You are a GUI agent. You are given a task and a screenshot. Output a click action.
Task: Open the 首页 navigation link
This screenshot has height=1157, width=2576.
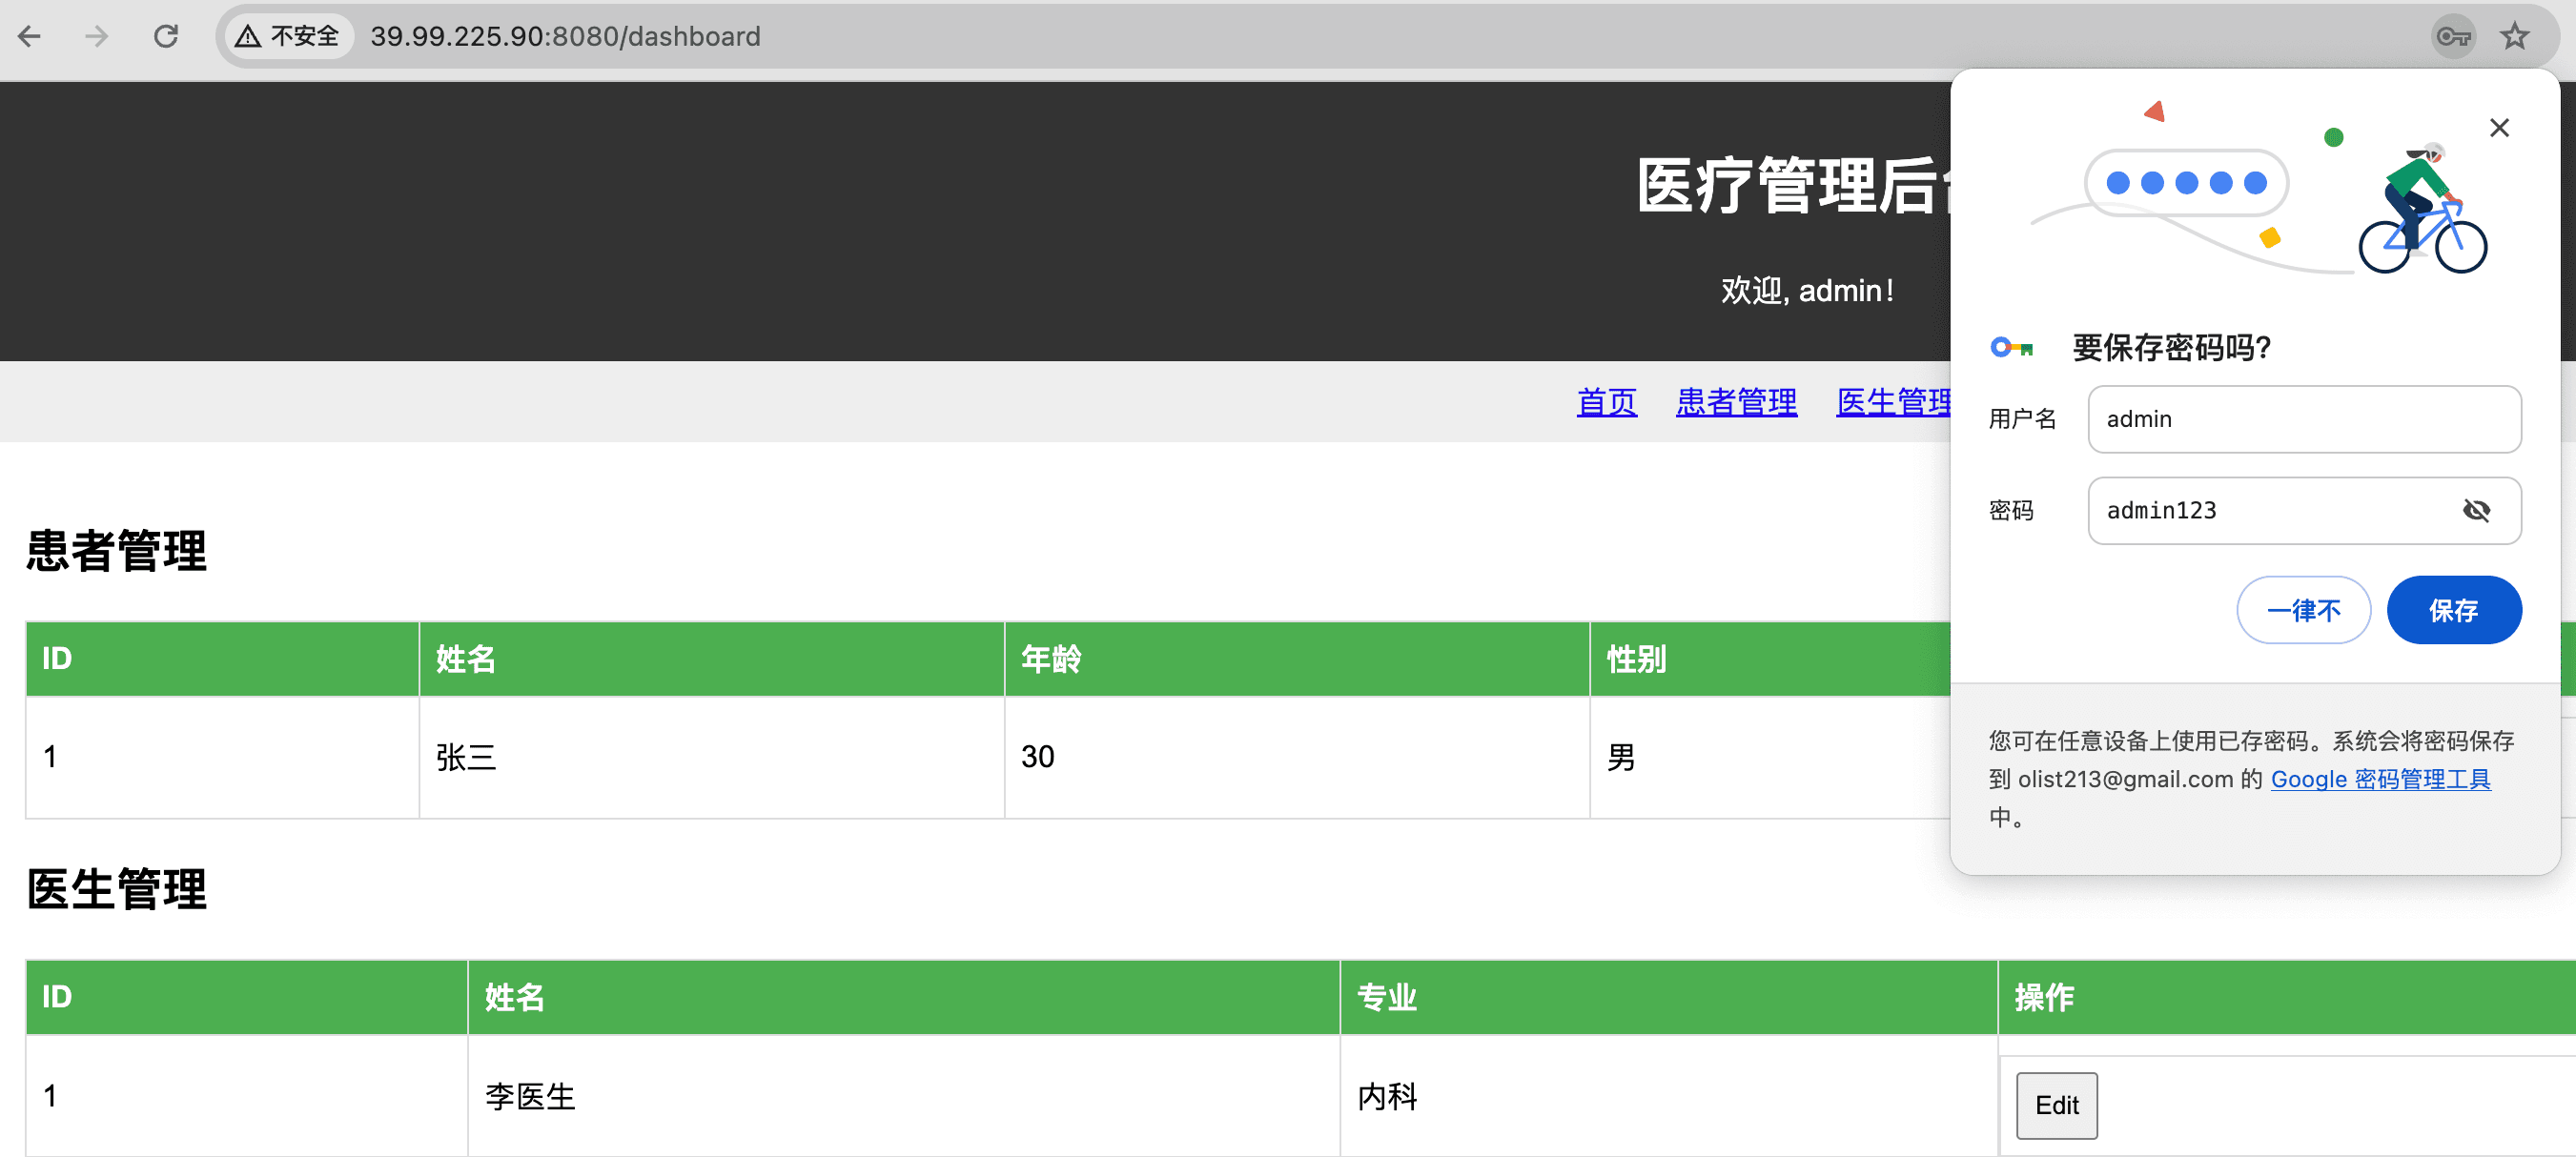pos(1606,402)
